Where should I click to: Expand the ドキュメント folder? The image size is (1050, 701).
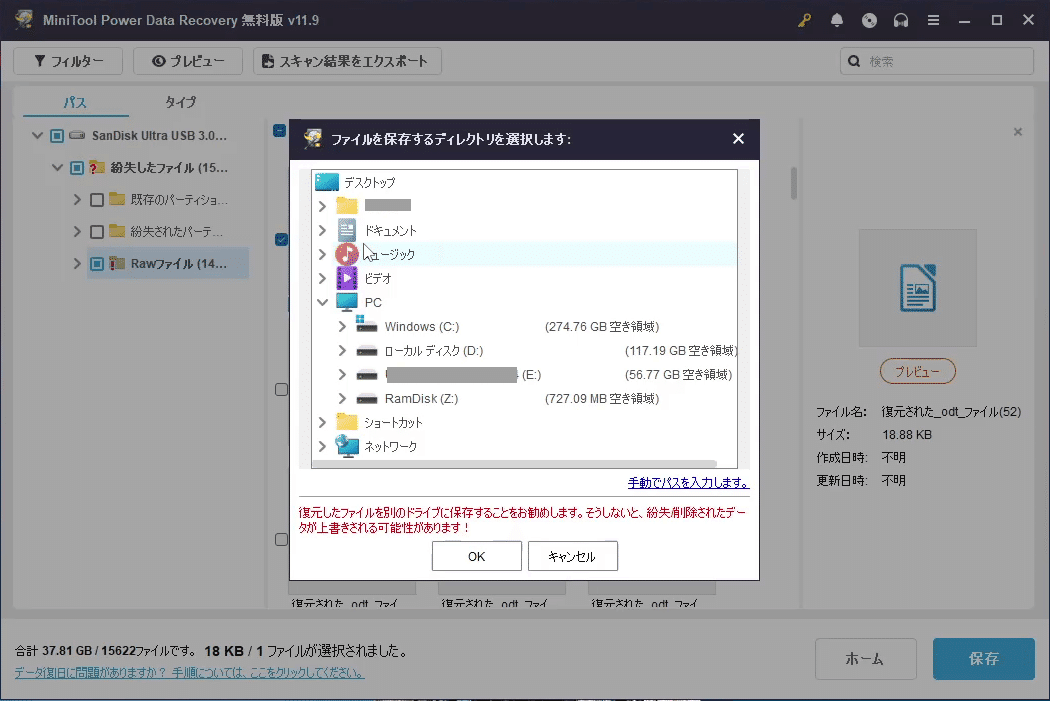[322, 230]
